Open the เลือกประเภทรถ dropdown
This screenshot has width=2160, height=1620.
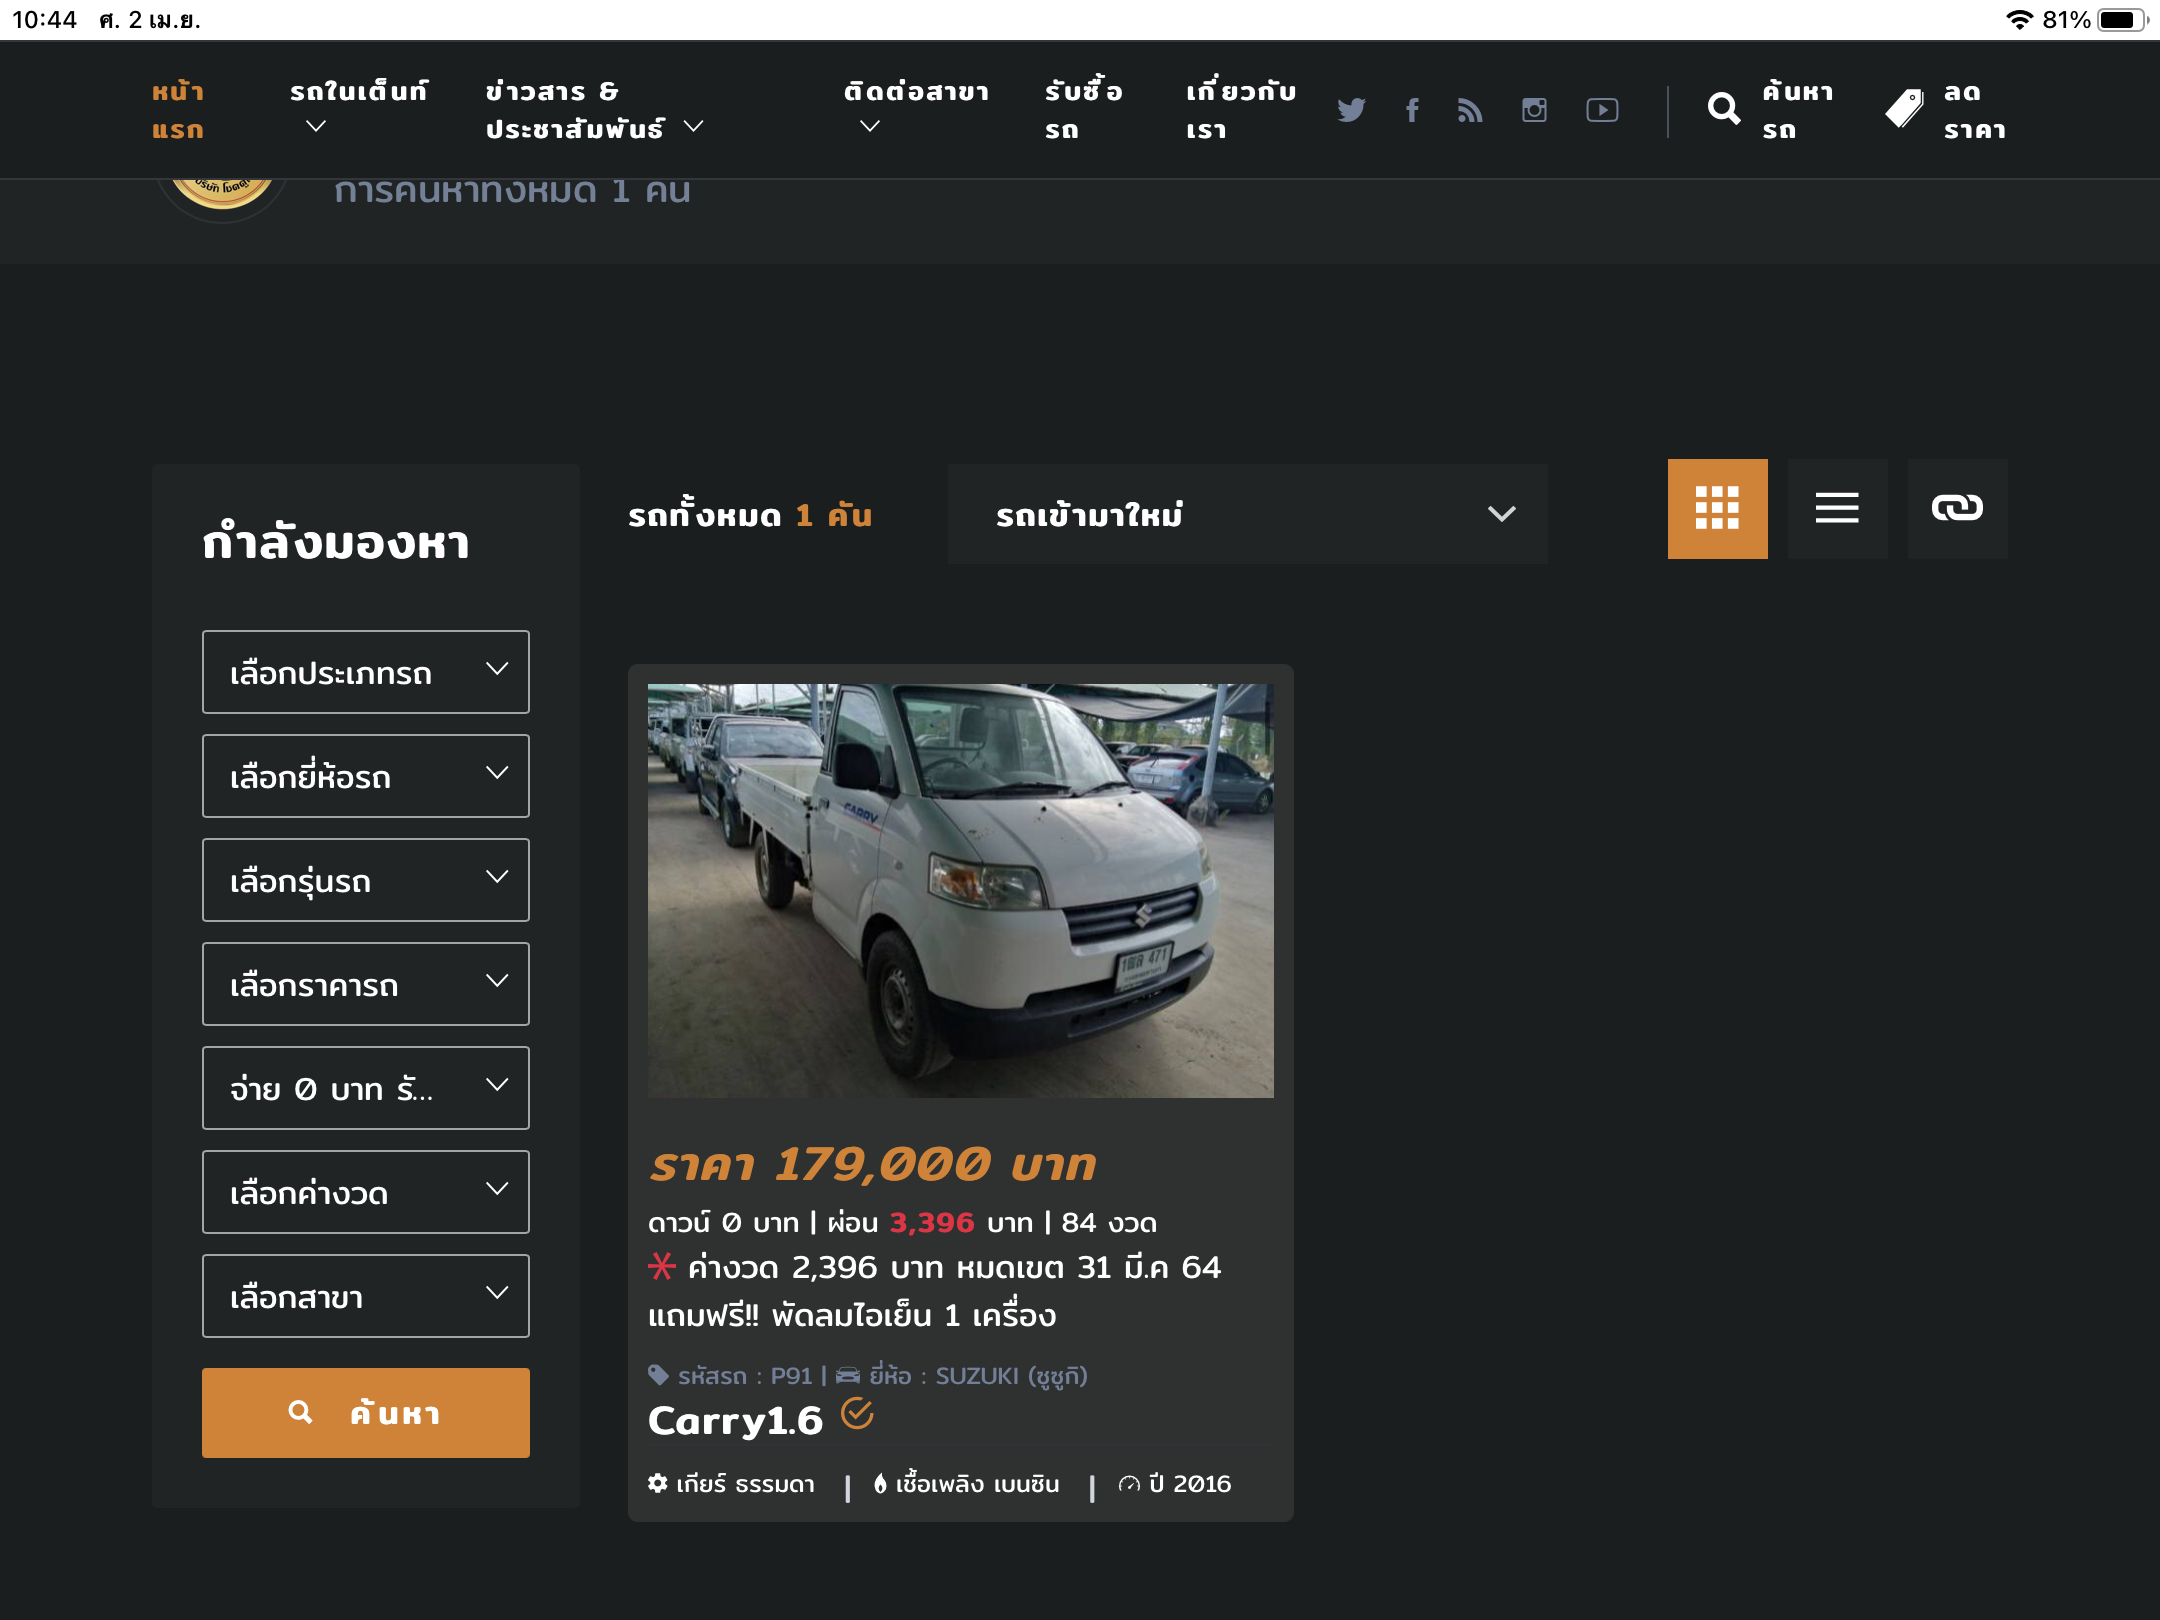(365, 672)
